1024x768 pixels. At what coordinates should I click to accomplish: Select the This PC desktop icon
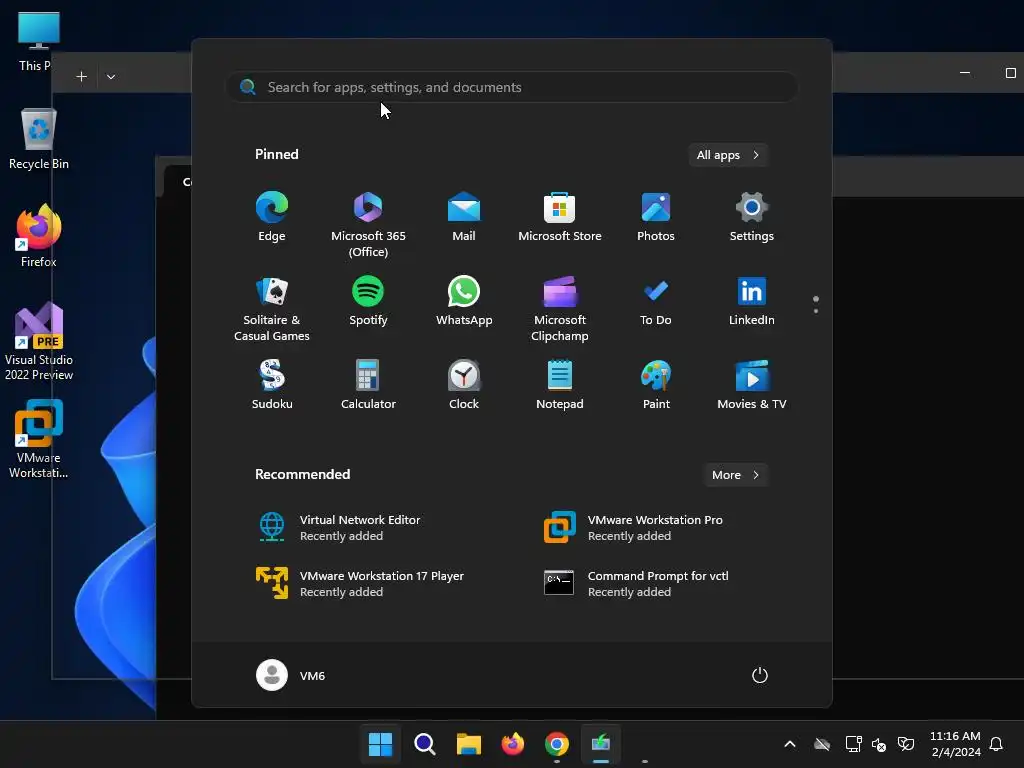pos(38,41)
